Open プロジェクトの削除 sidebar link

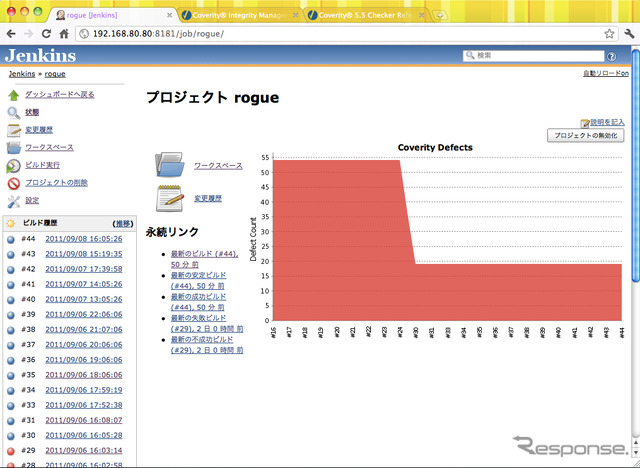[56, 182]
